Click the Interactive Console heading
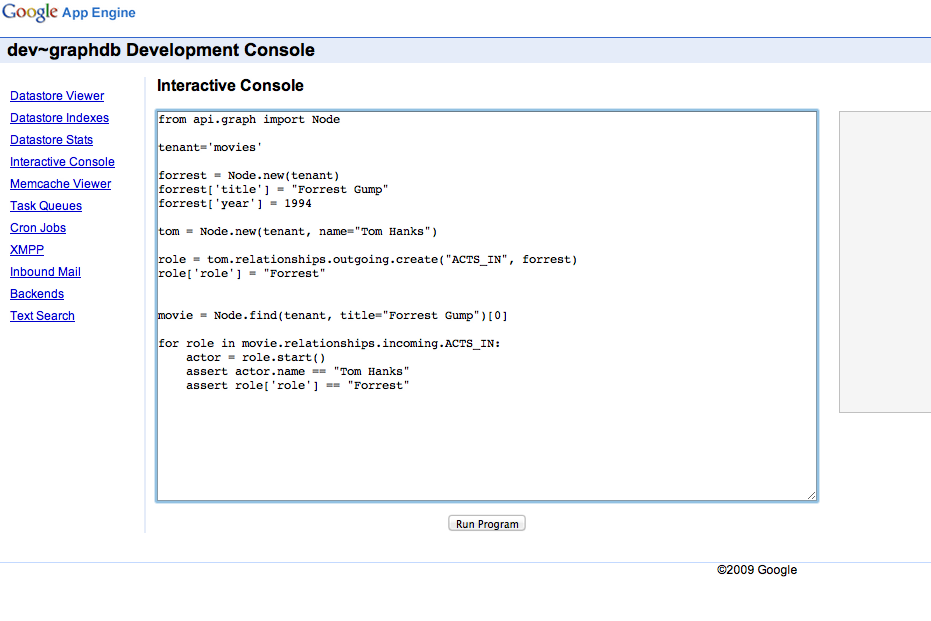The width and height of the screenshot is (931, 621). [230, 85]
